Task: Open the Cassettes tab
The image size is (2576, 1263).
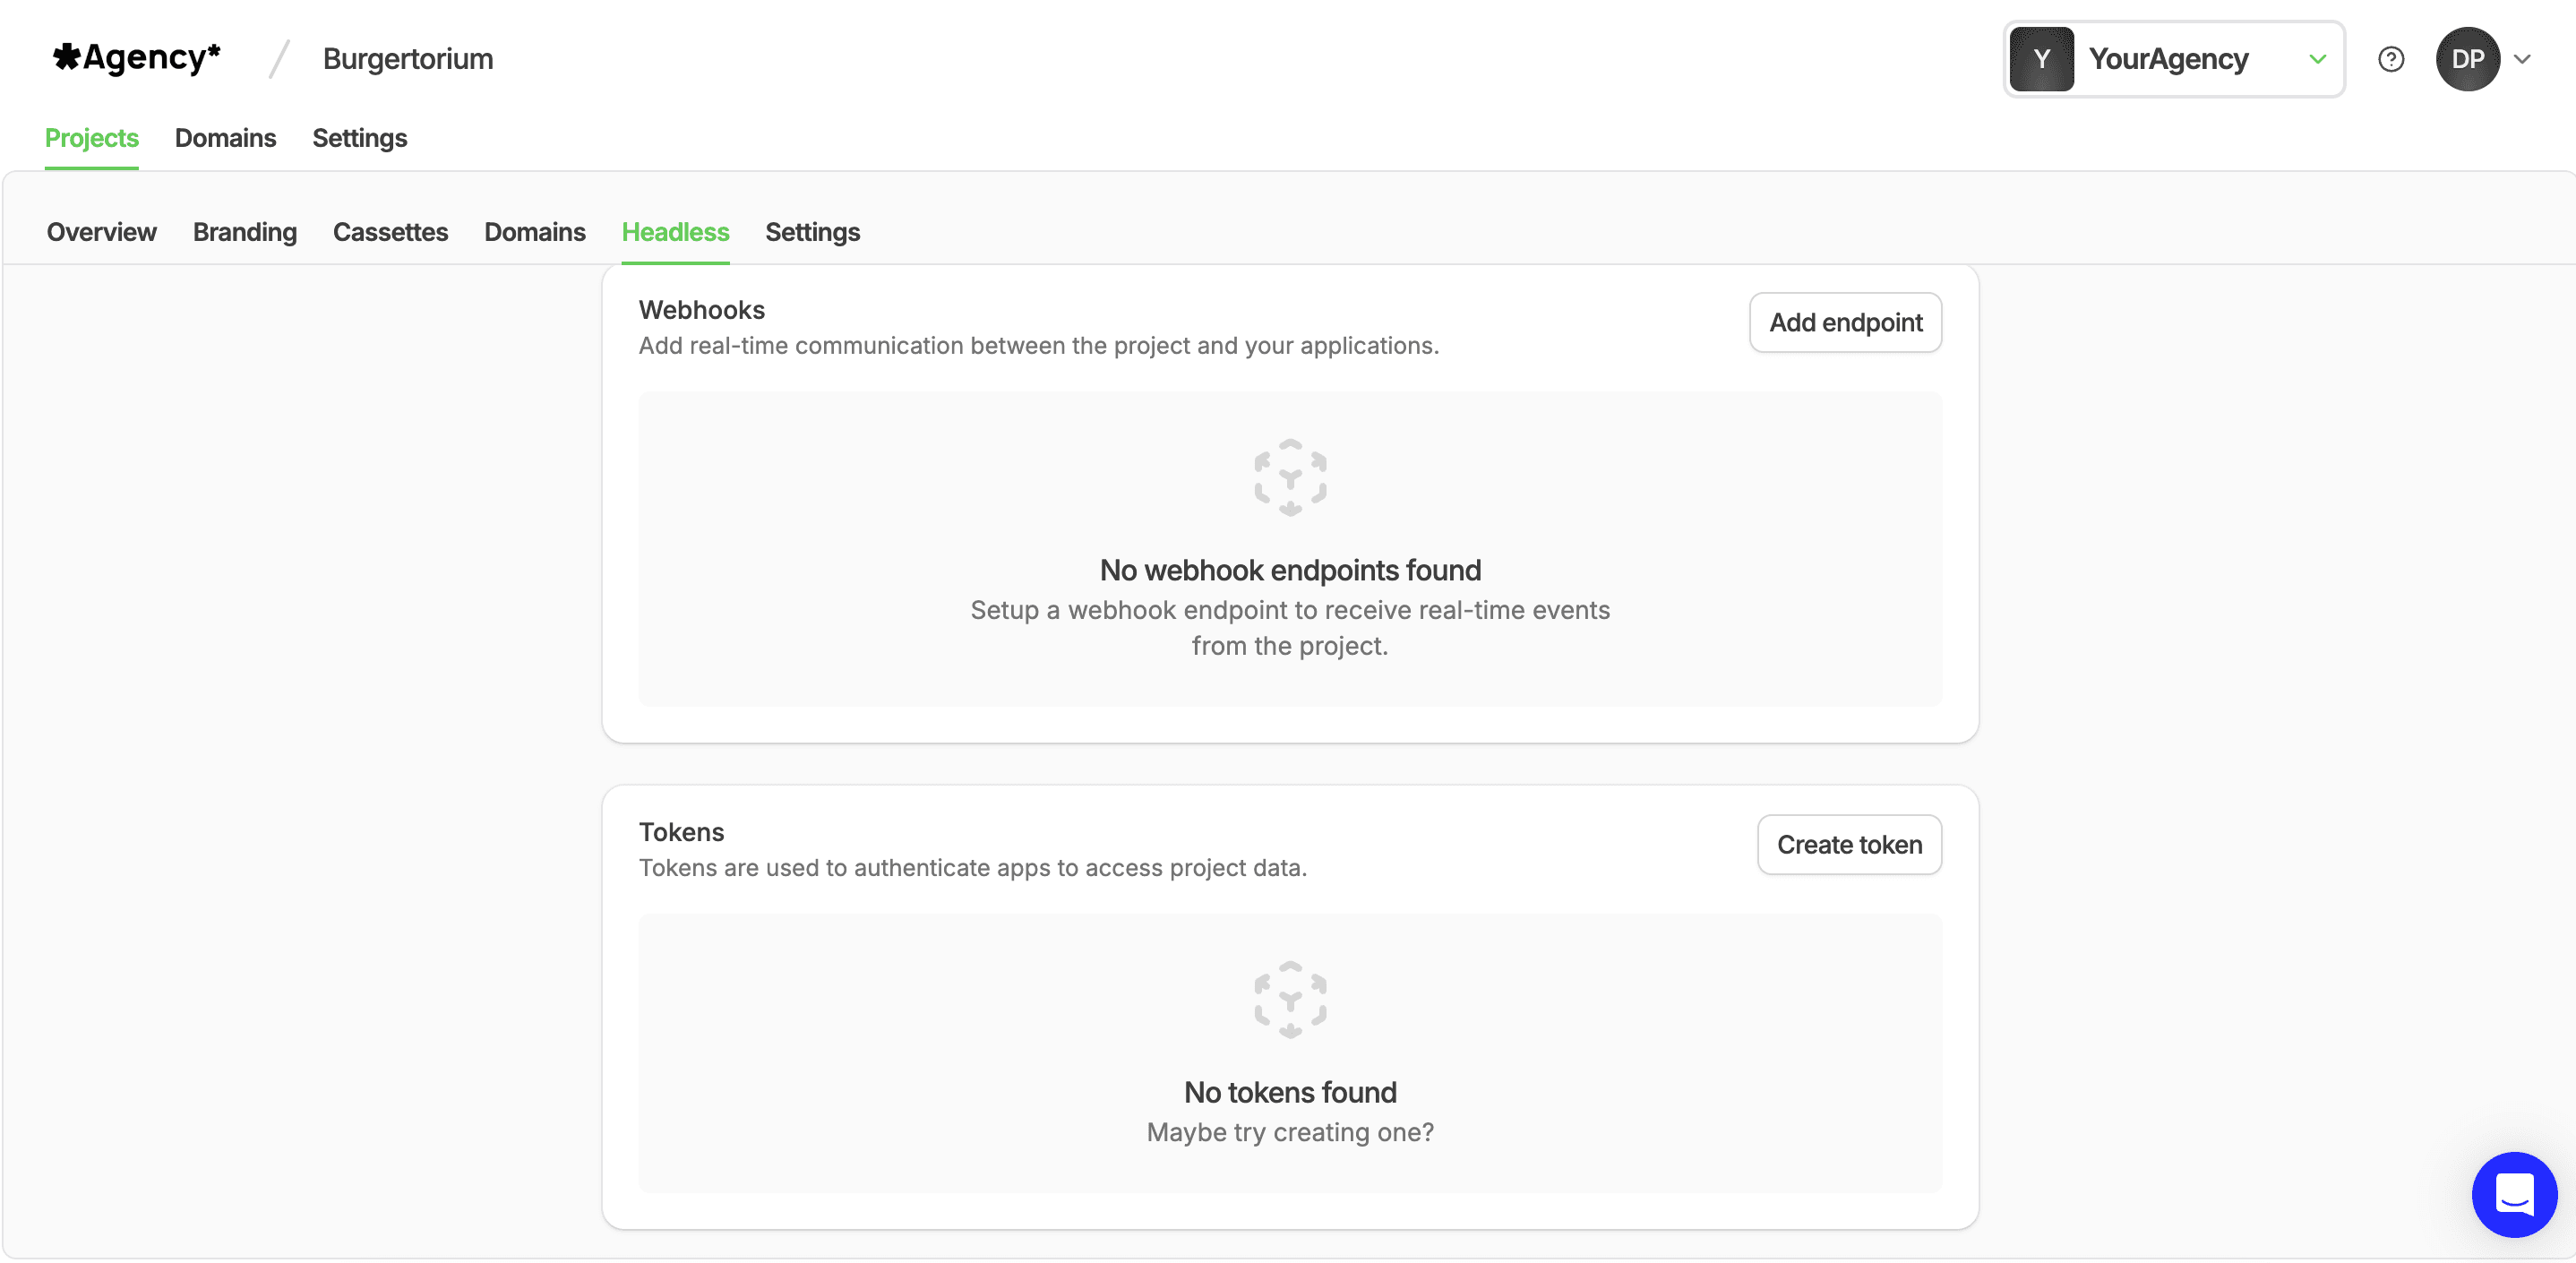Action: [390, 232]
